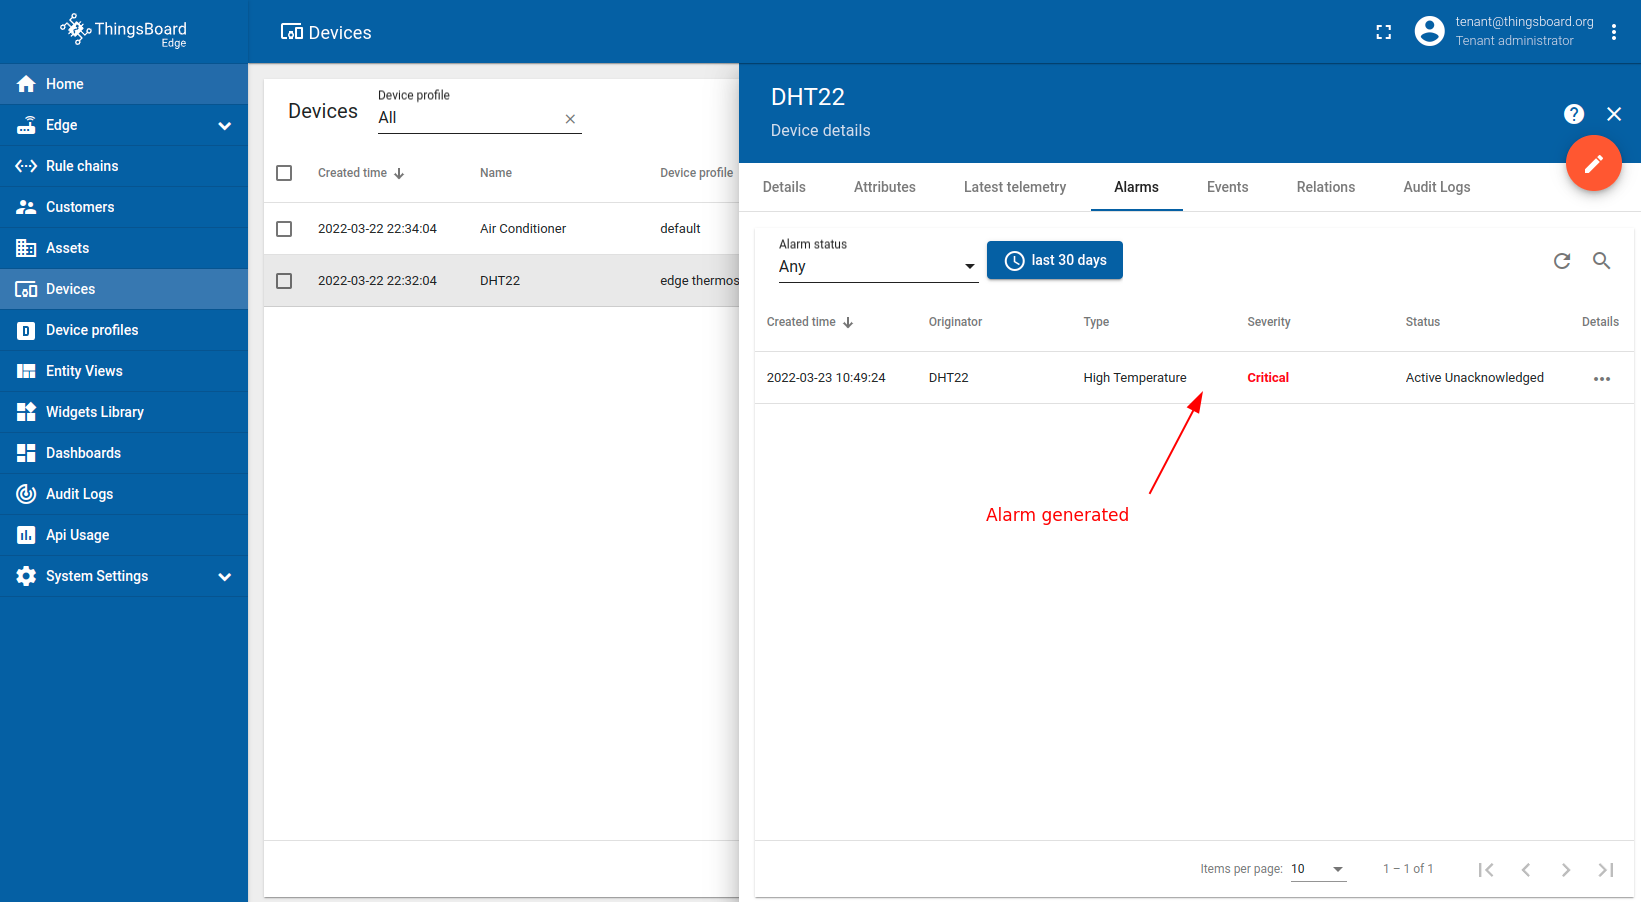The height and width of the screenshot is (902, 1641).
Task: Open the vertical three-dot menu
Action: point(1614,32)
